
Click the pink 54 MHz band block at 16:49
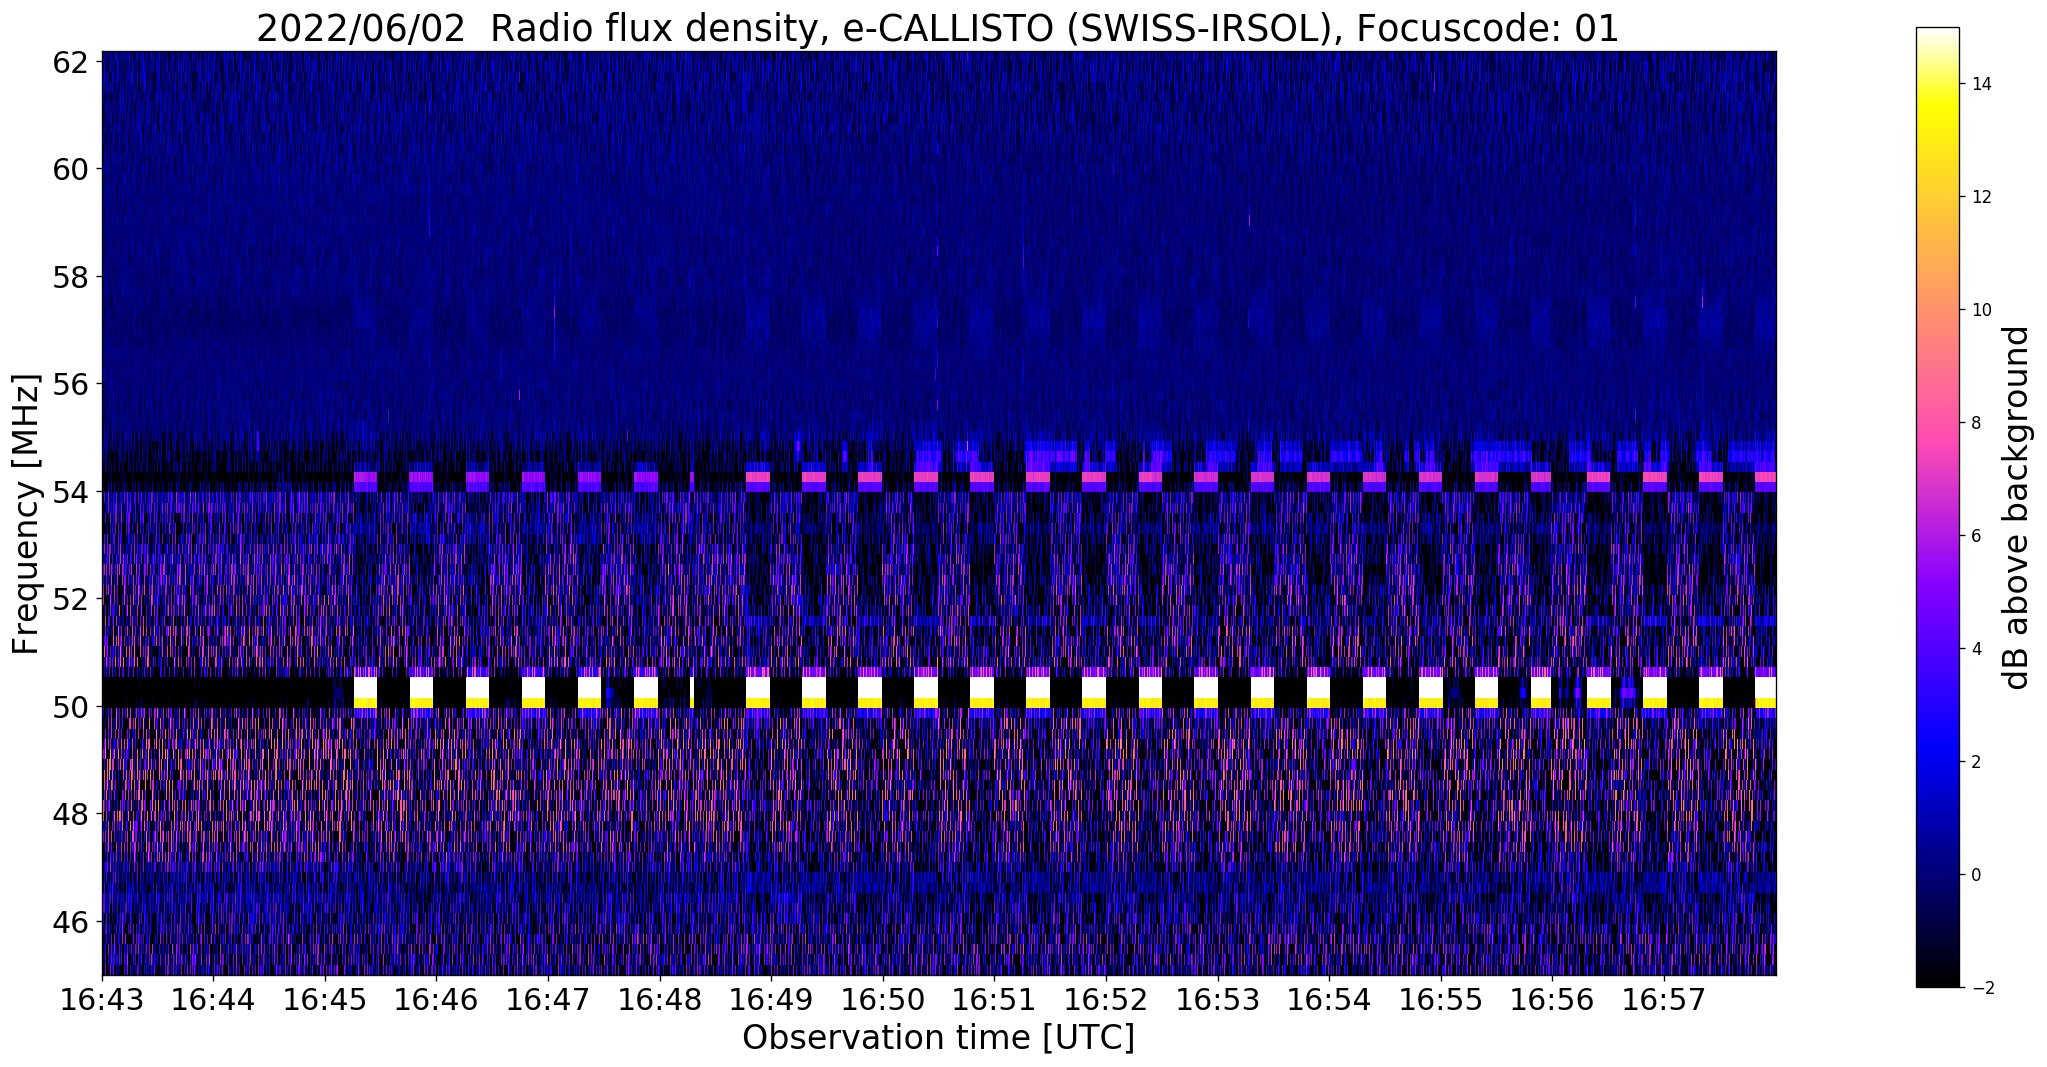point(758,477)
